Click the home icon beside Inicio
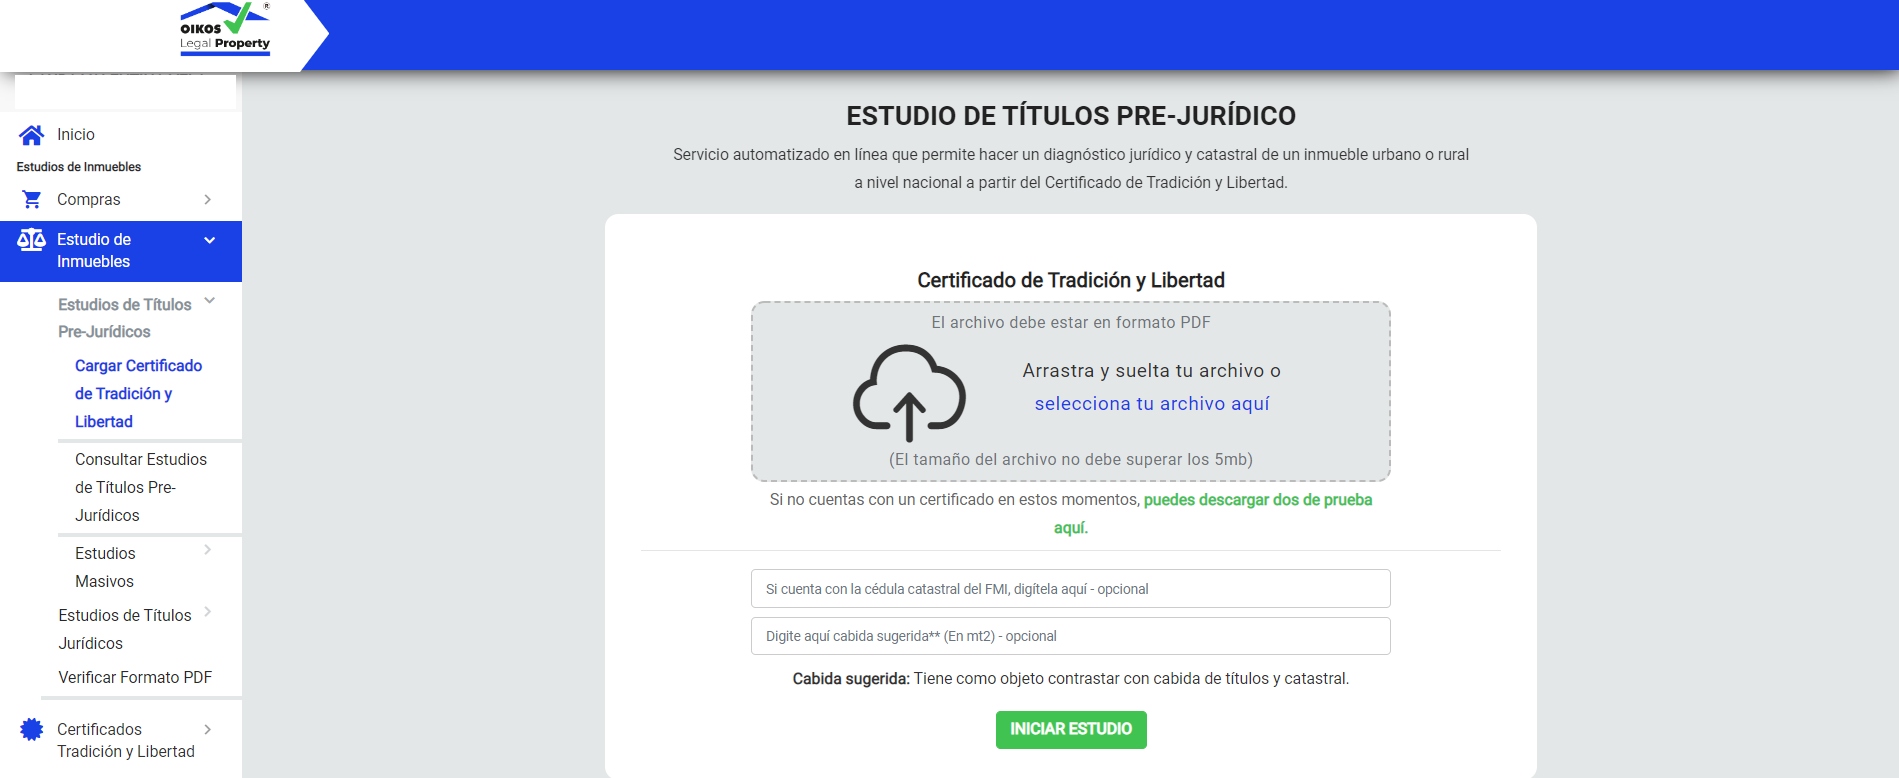Viewport: 1899px width, 778px height. [x=32, y=135]
